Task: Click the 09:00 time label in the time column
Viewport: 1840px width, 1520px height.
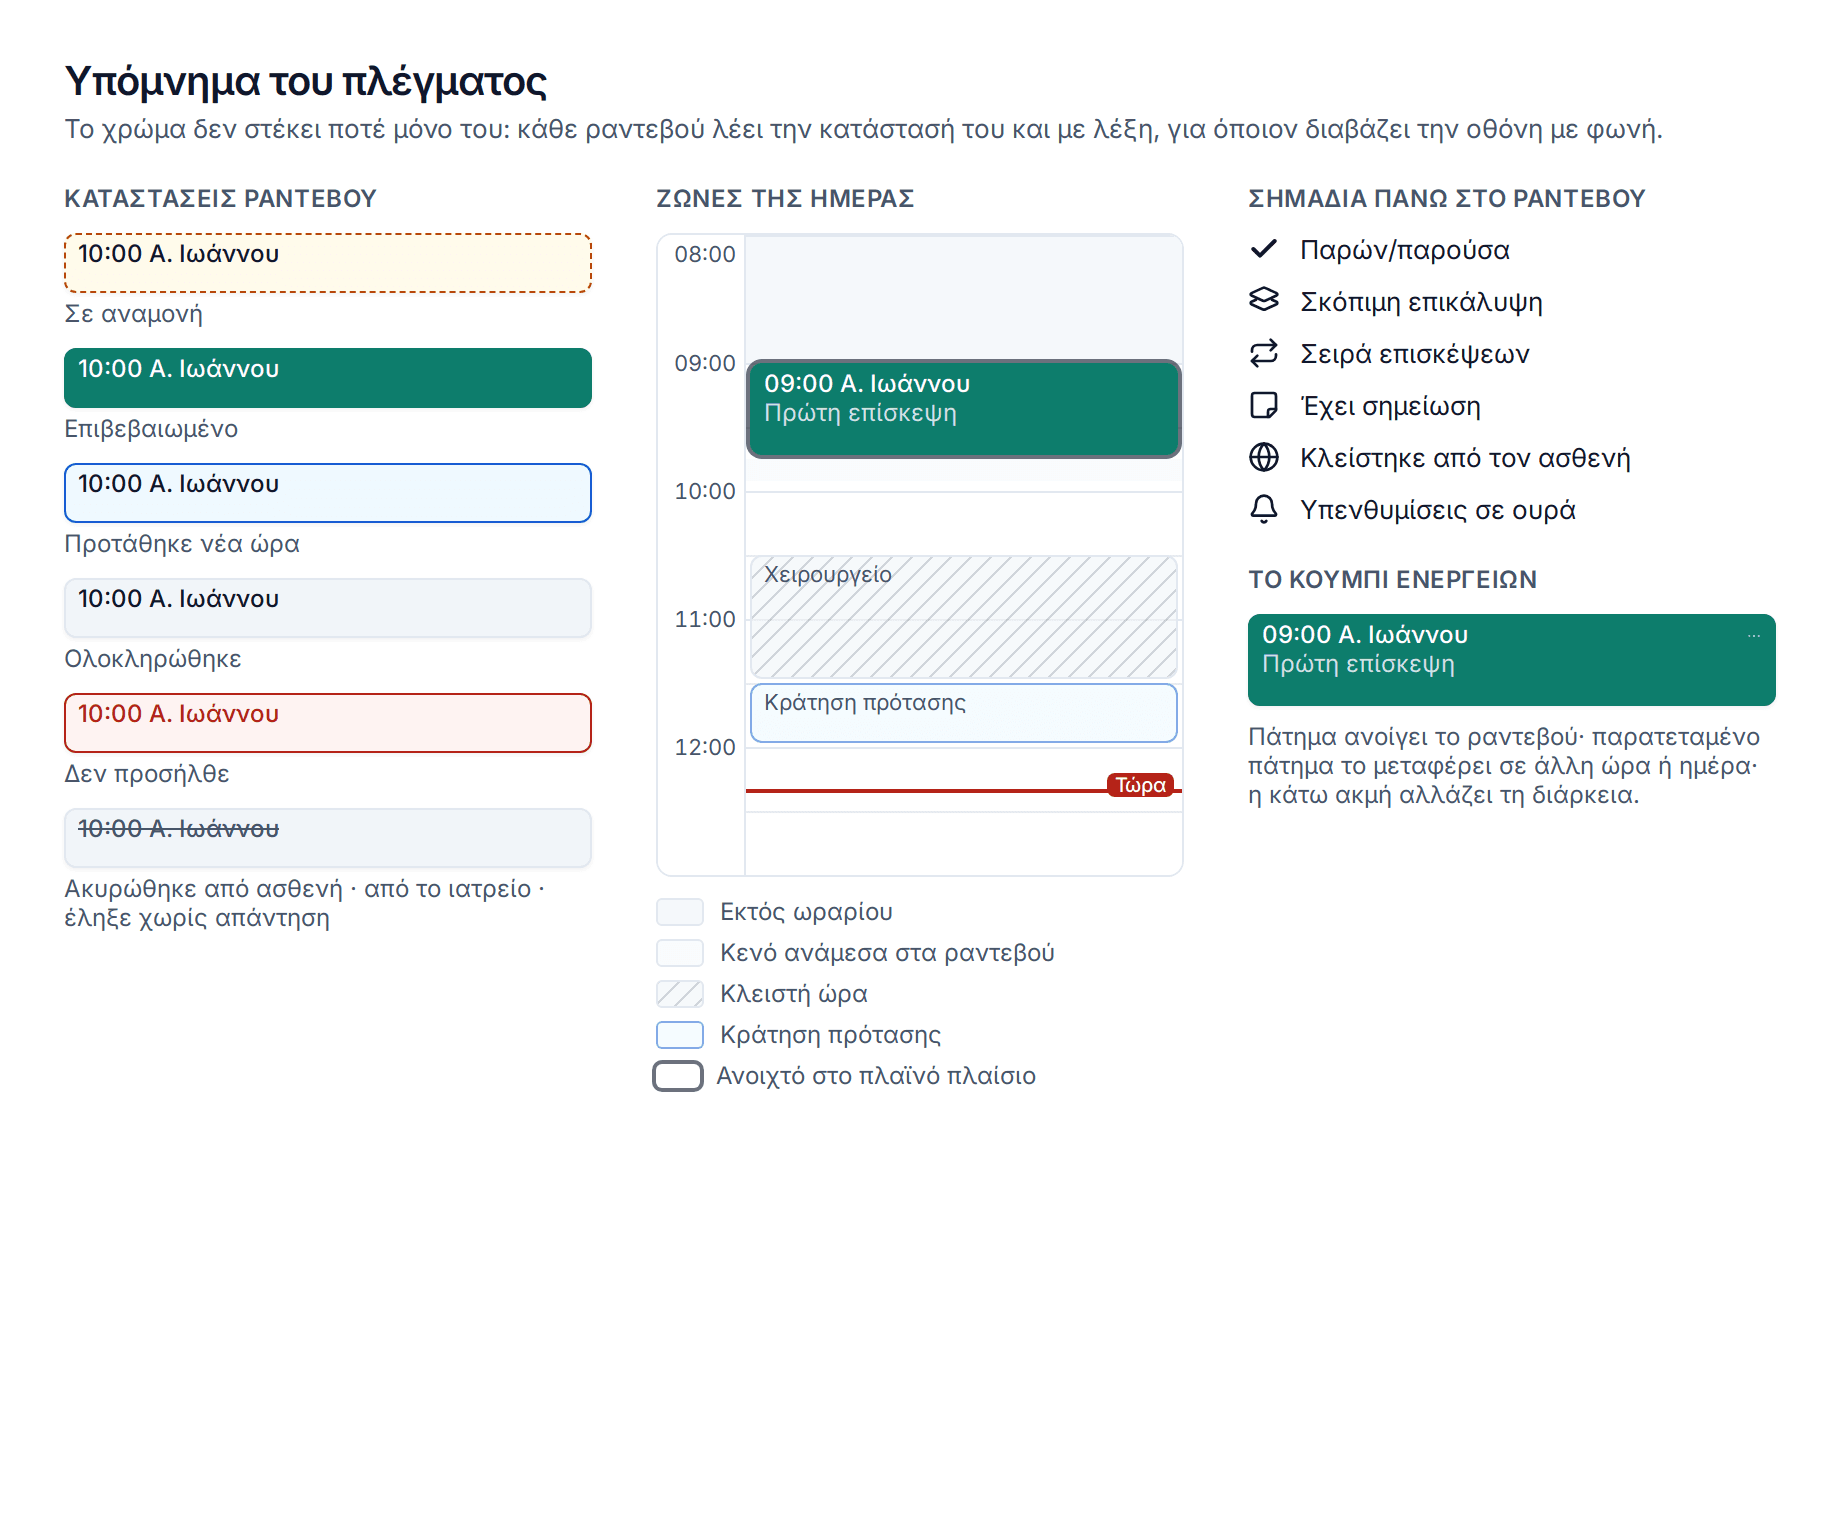Action: [705, 363]
